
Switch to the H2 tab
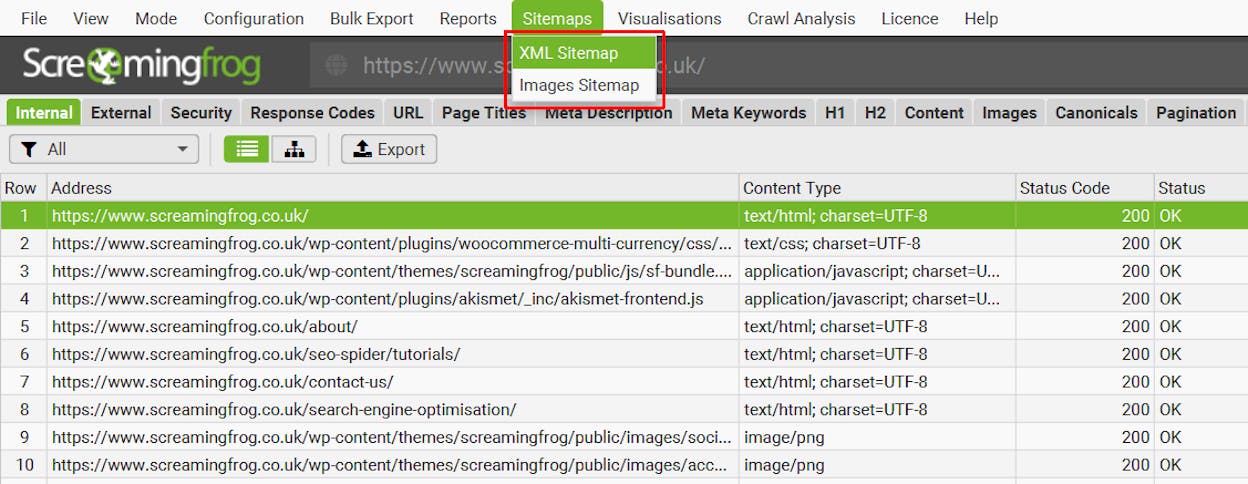click(875, 113)
